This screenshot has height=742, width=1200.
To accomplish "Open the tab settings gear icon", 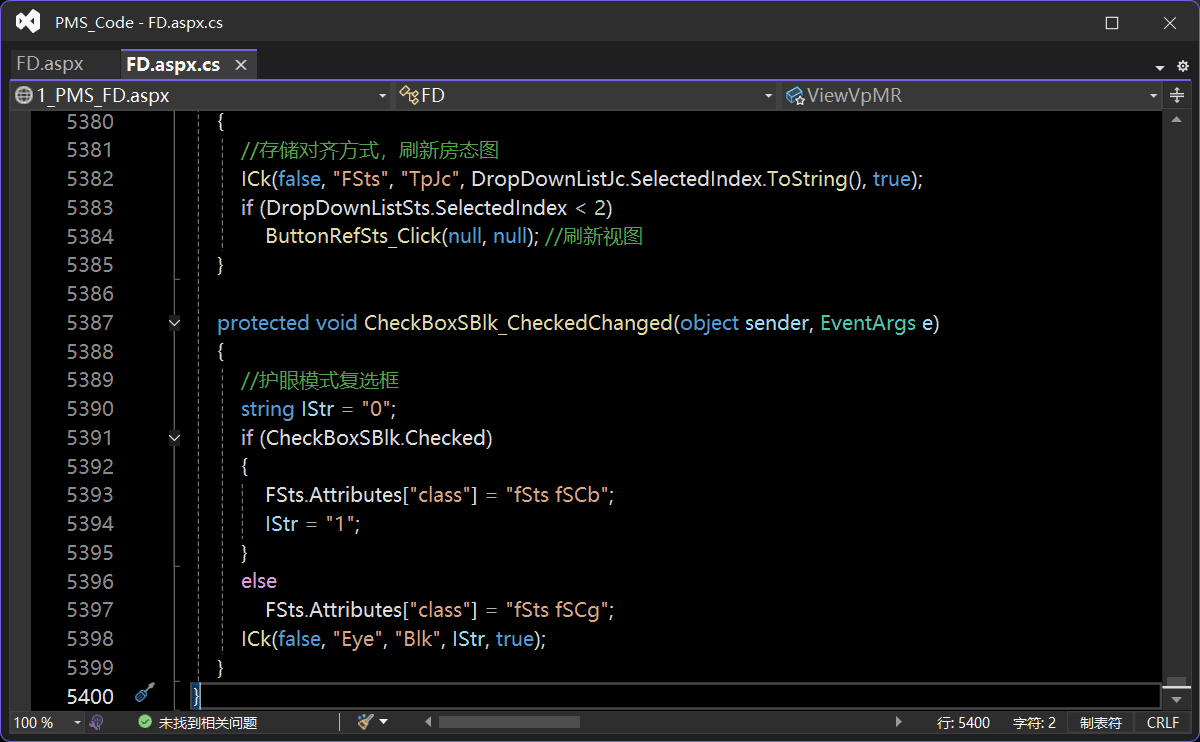I will [1183, 66].
